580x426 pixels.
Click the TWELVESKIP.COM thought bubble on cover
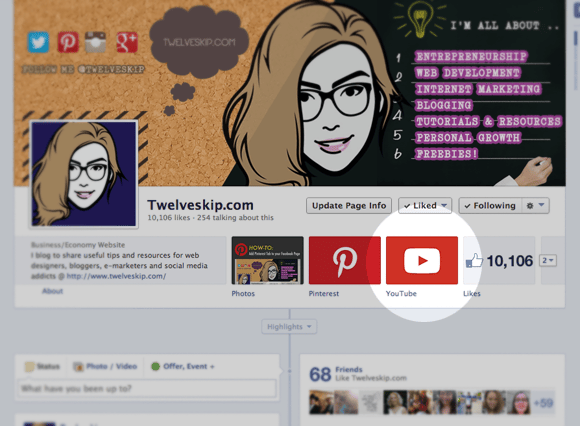tap(199, 43)
